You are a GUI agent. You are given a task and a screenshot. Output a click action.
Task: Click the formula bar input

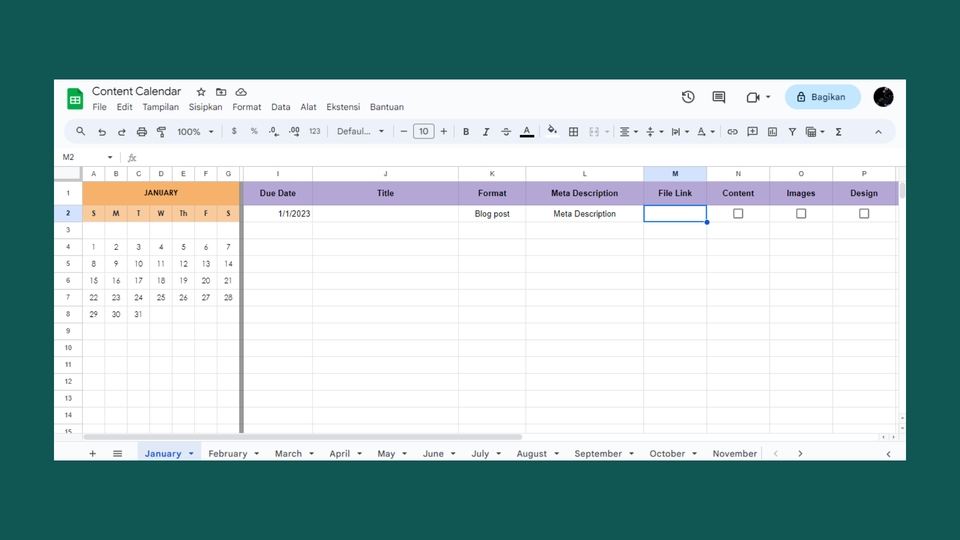520,157
